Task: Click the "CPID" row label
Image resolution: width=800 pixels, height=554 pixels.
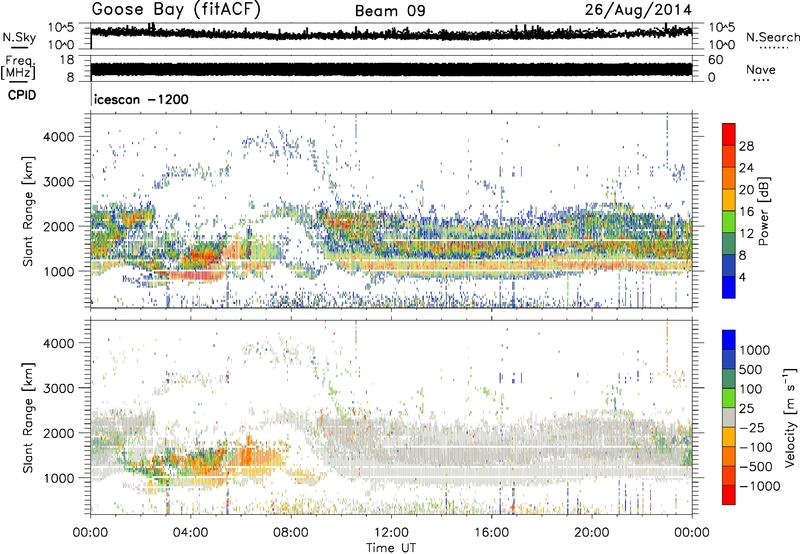Action: click(22, 95)
